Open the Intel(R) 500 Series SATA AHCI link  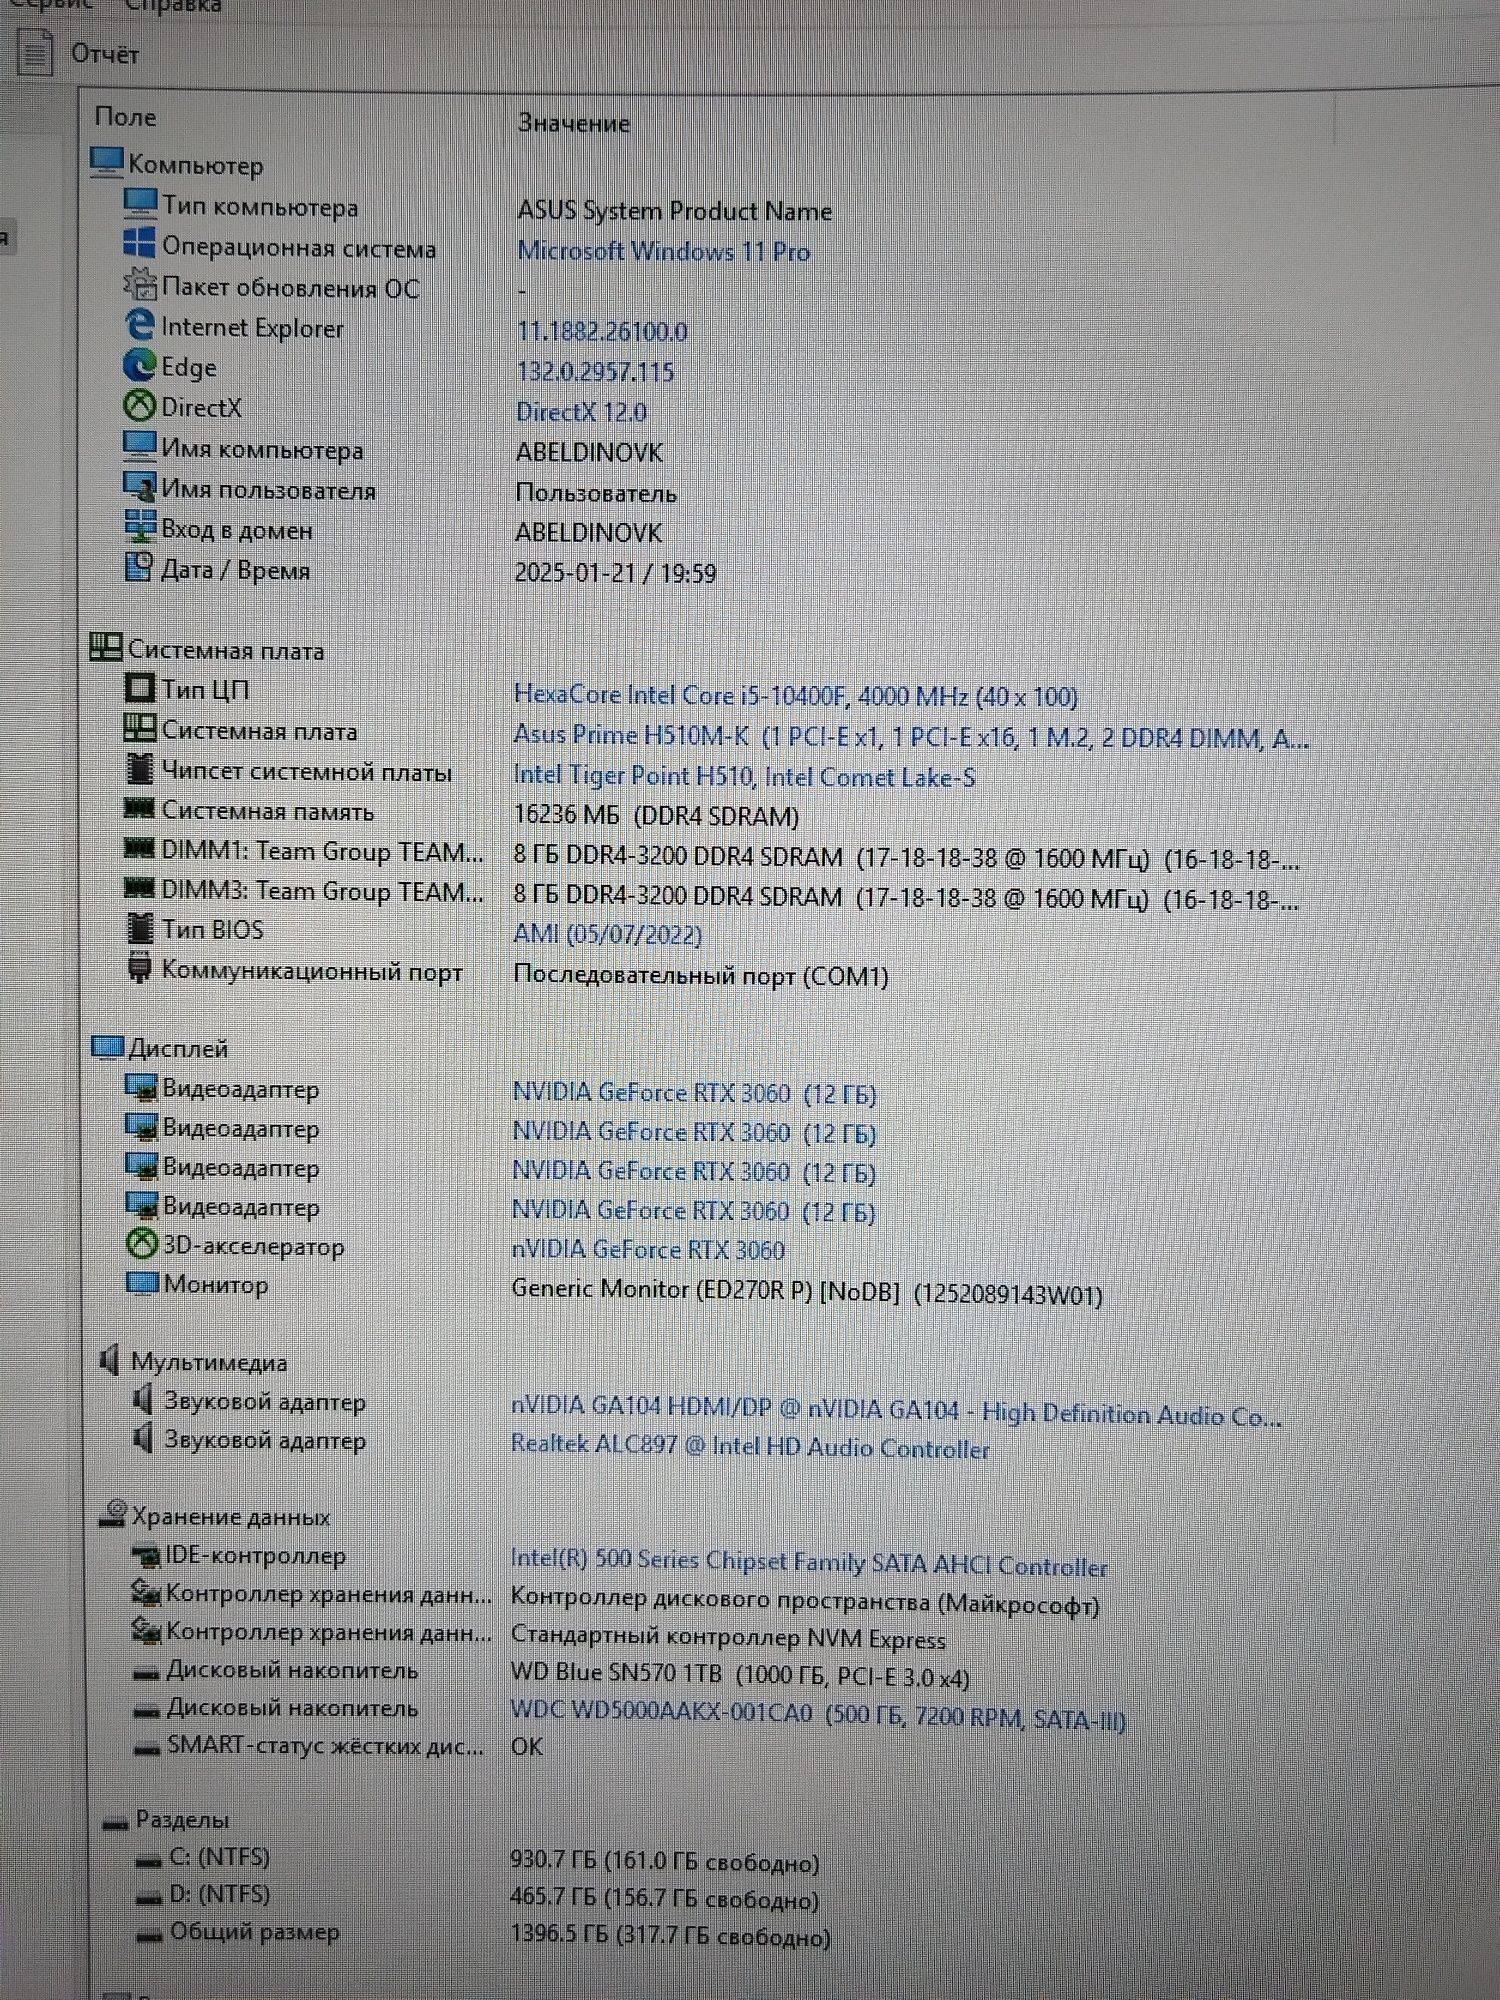coord(809,1563)
